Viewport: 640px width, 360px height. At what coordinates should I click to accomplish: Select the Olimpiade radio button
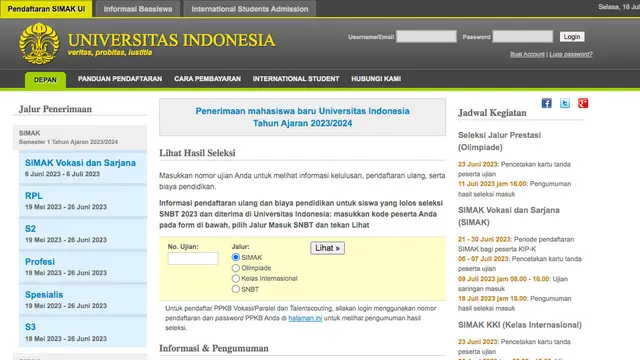point(236,268)
